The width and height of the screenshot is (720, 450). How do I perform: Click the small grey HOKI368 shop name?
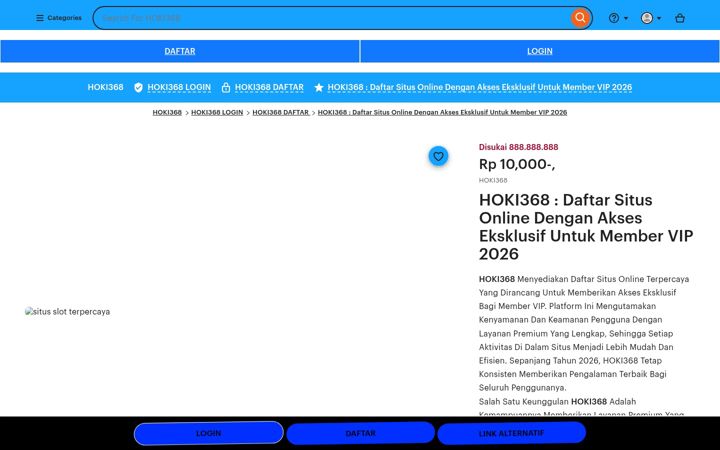[x=493, y=180]
